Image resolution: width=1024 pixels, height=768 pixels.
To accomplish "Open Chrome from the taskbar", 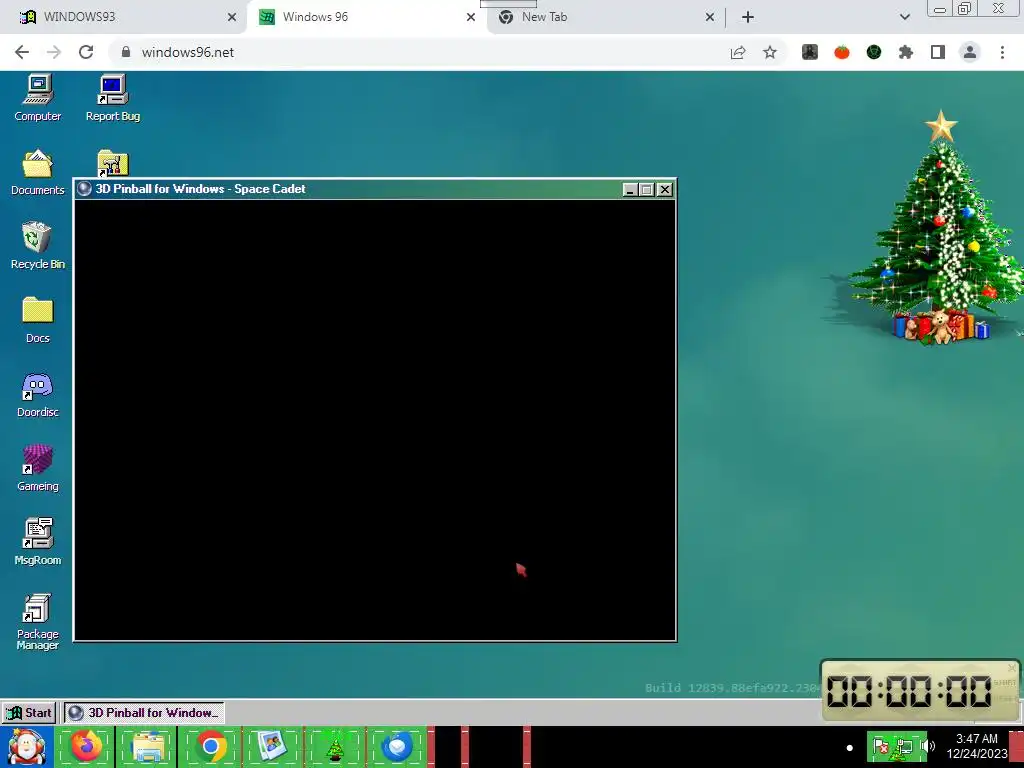I will click(x=211, y=746).
